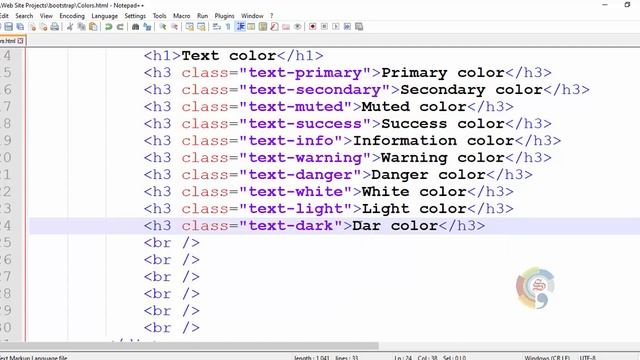Close the Colors.html tab with its X
640x360 pixels.
[x=20, y=41]
